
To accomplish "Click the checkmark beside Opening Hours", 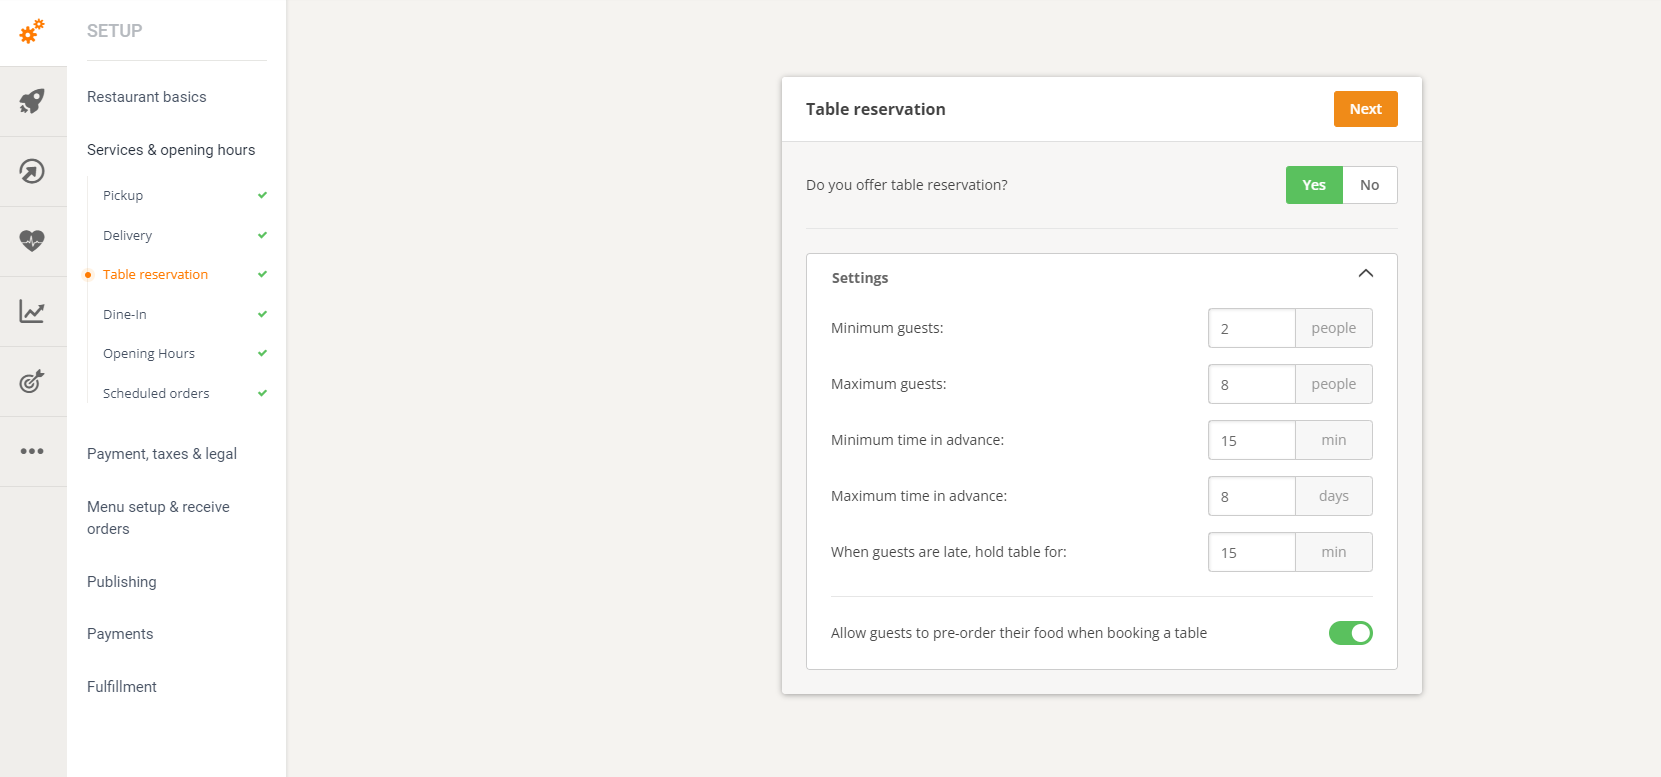I will [262, 353].
